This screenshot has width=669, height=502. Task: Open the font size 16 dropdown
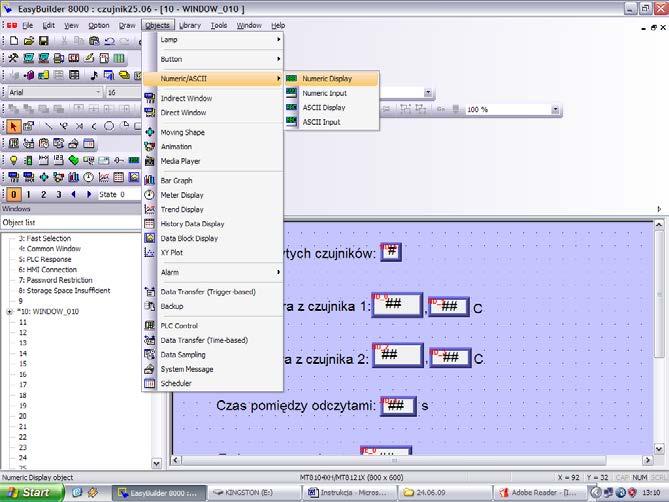tap(123, 92)
